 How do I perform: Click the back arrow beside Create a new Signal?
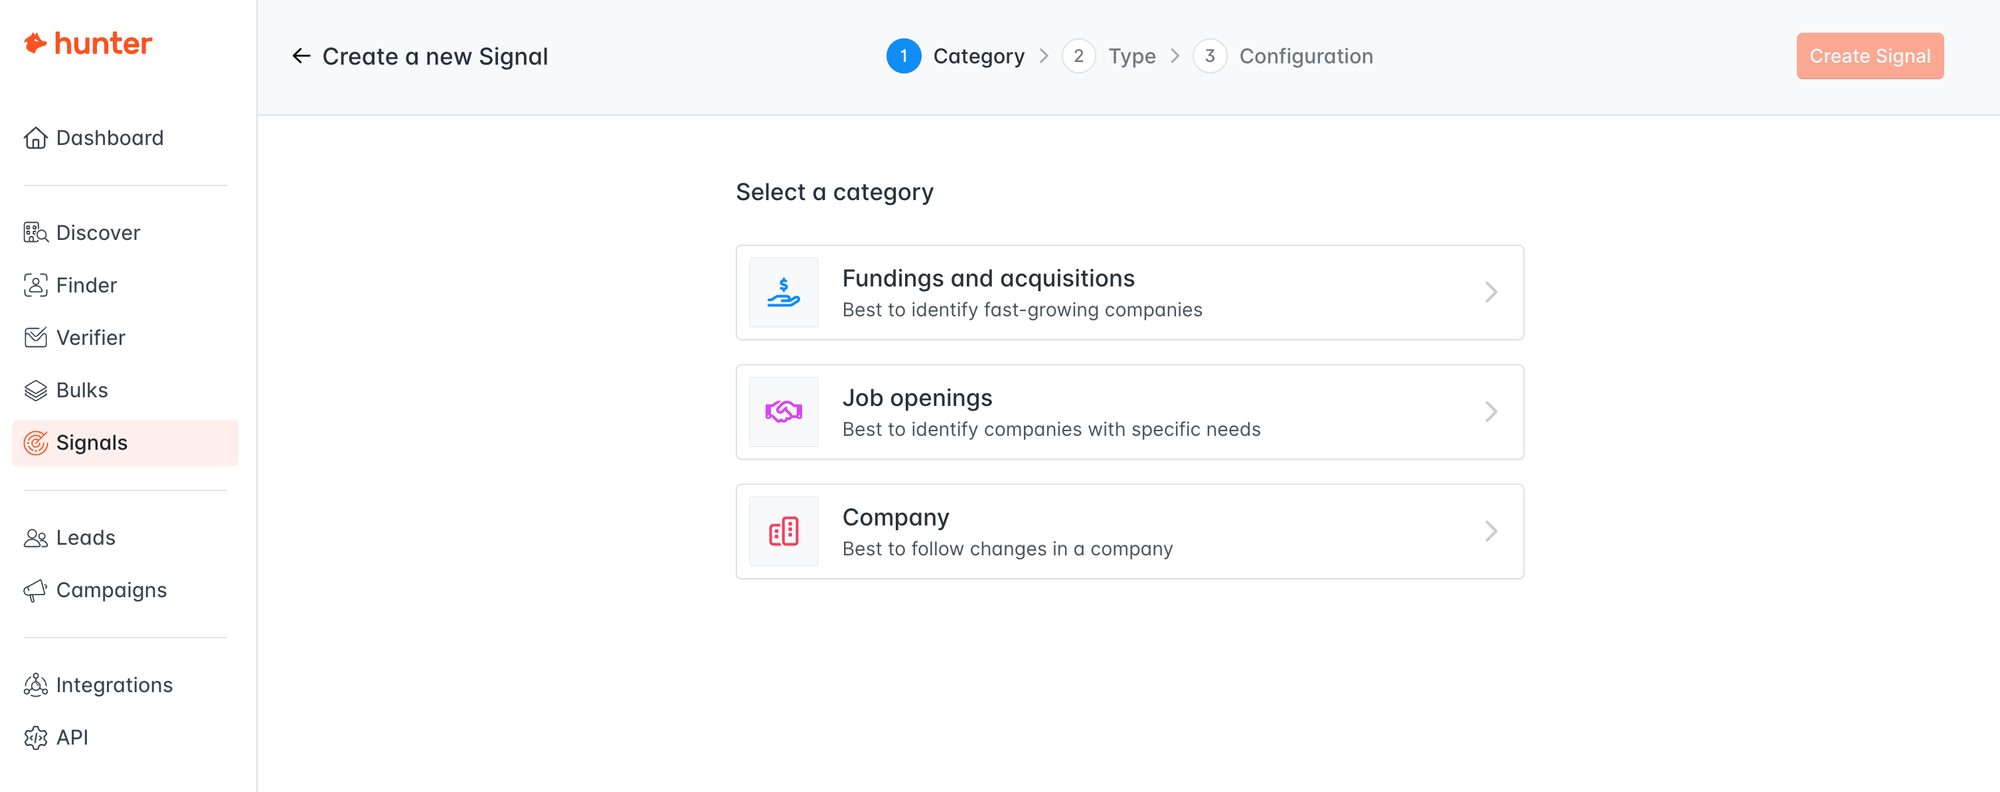[x=301, y=56]
